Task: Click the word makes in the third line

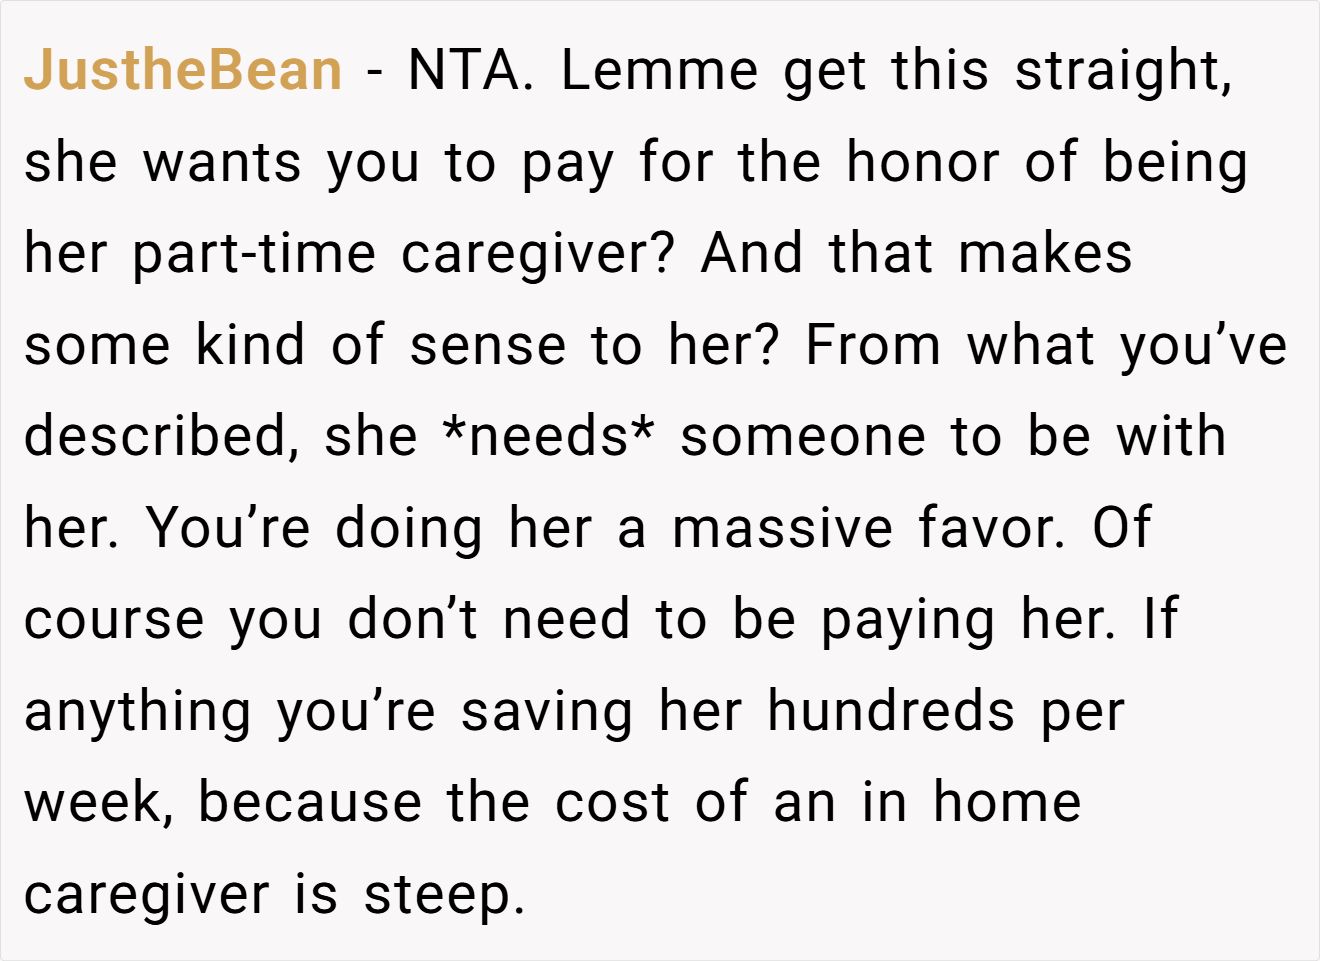Action: coord(1045,253)
